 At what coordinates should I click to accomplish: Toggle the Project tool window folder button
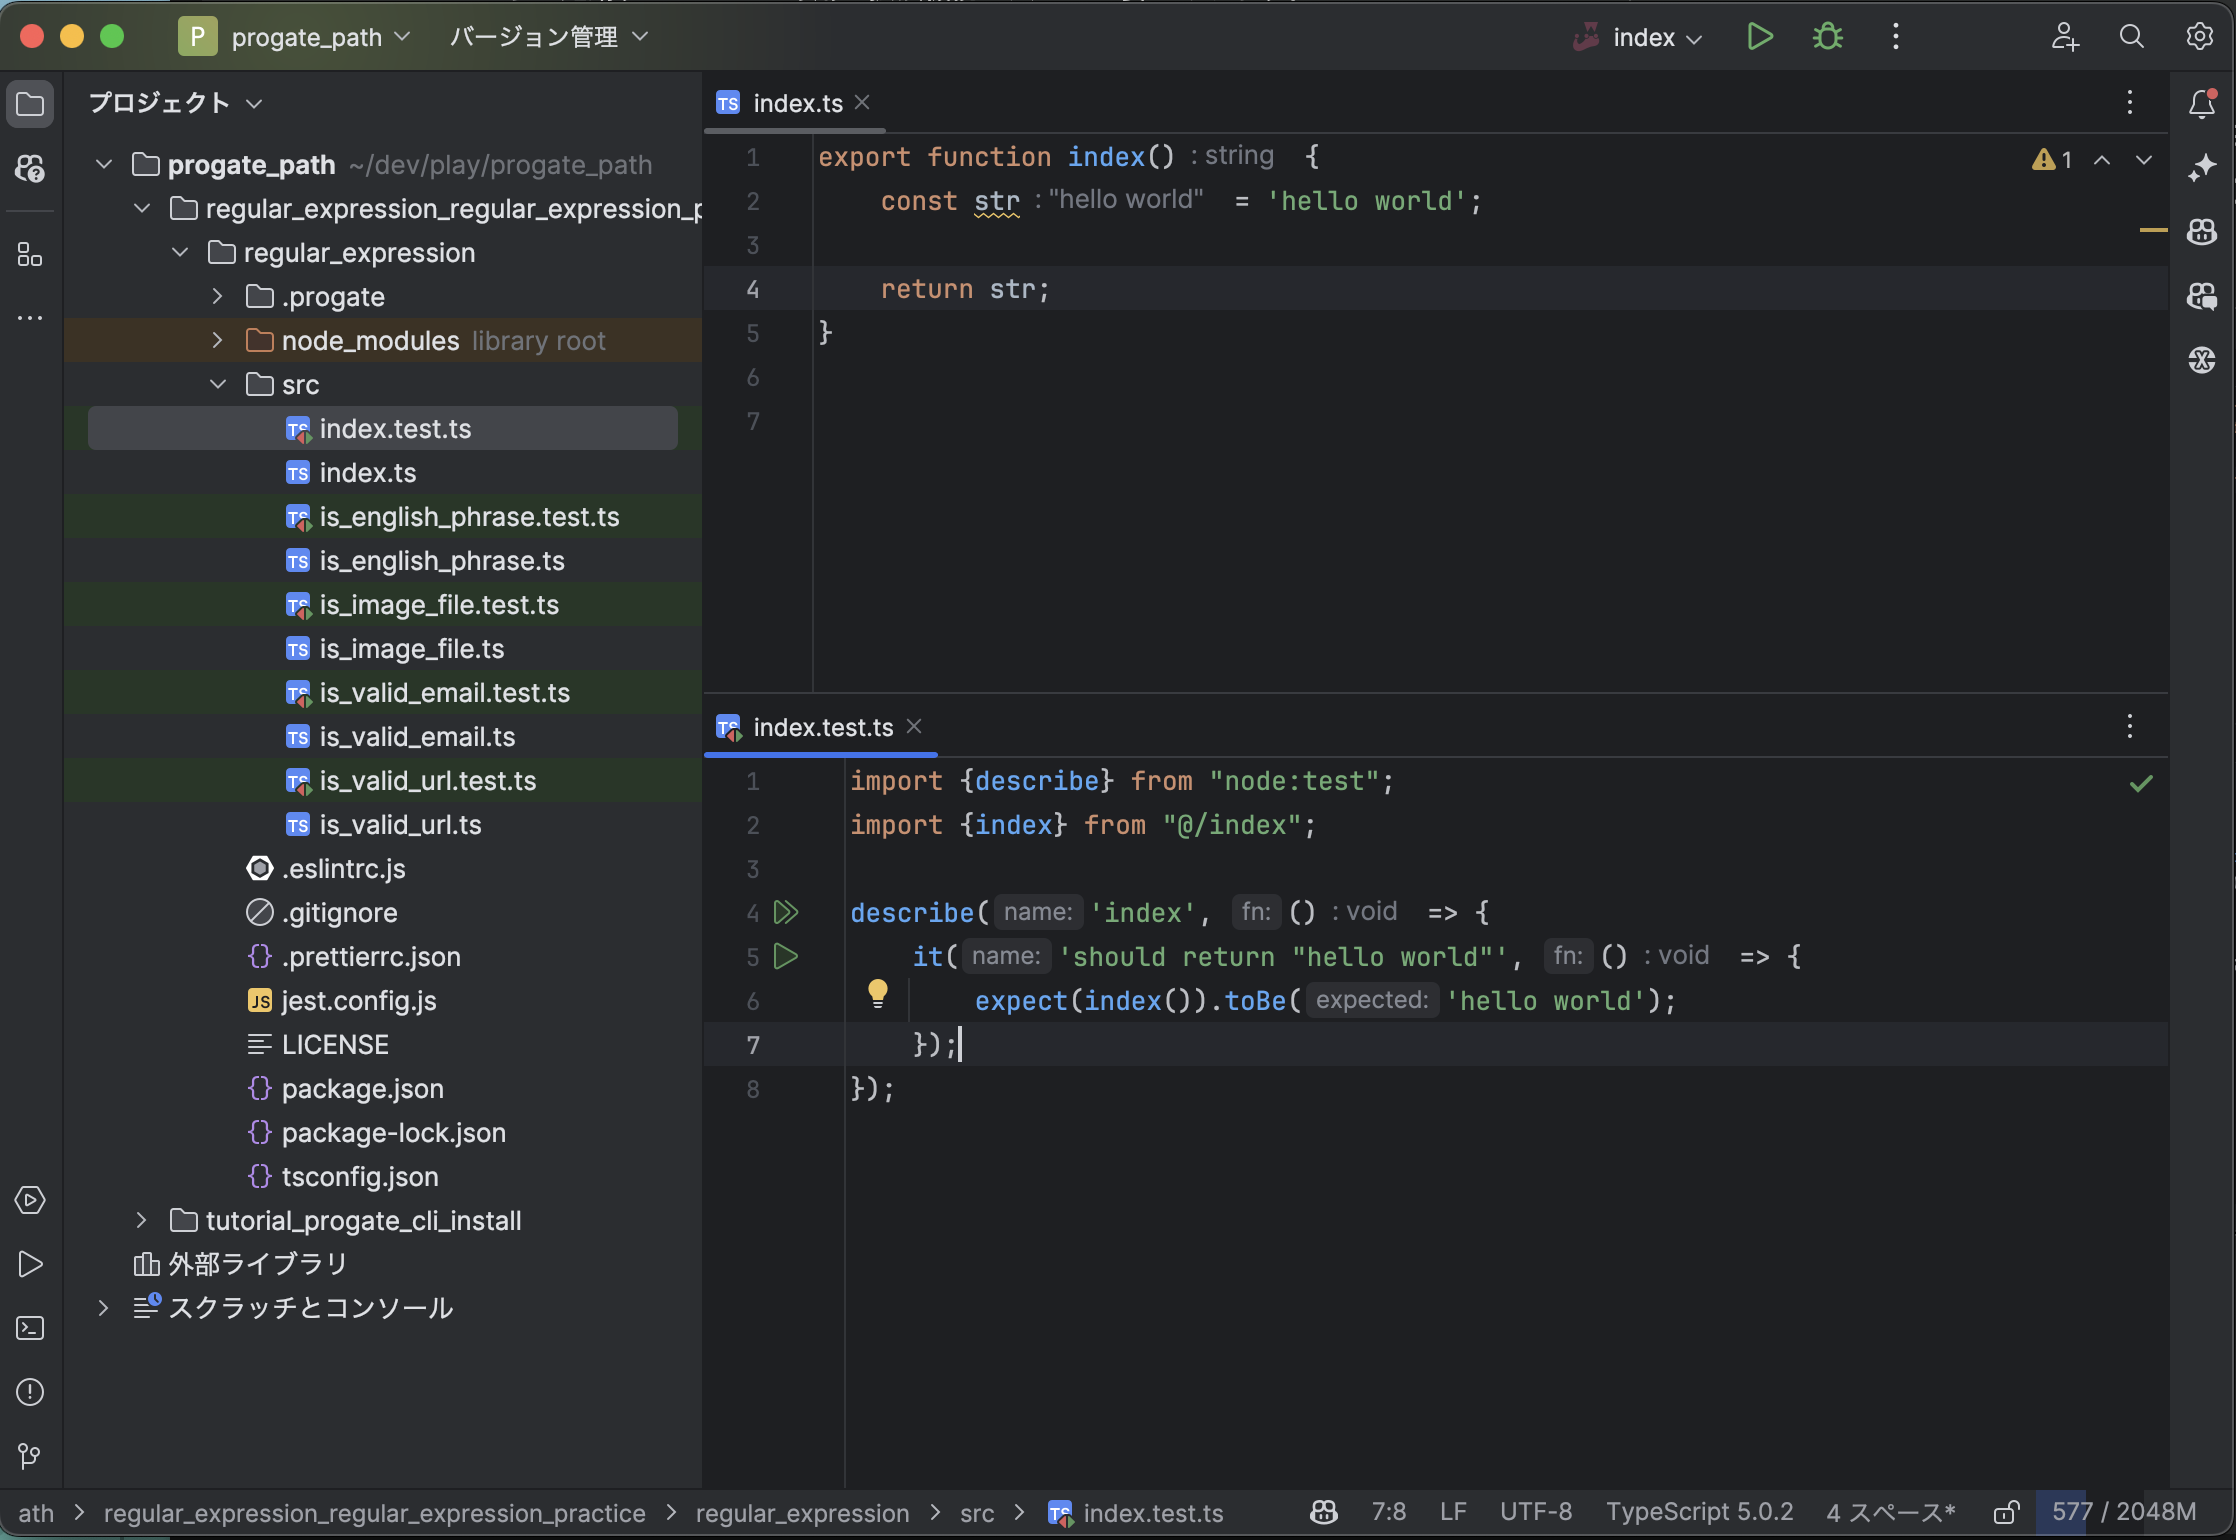[x=30, y=104]
